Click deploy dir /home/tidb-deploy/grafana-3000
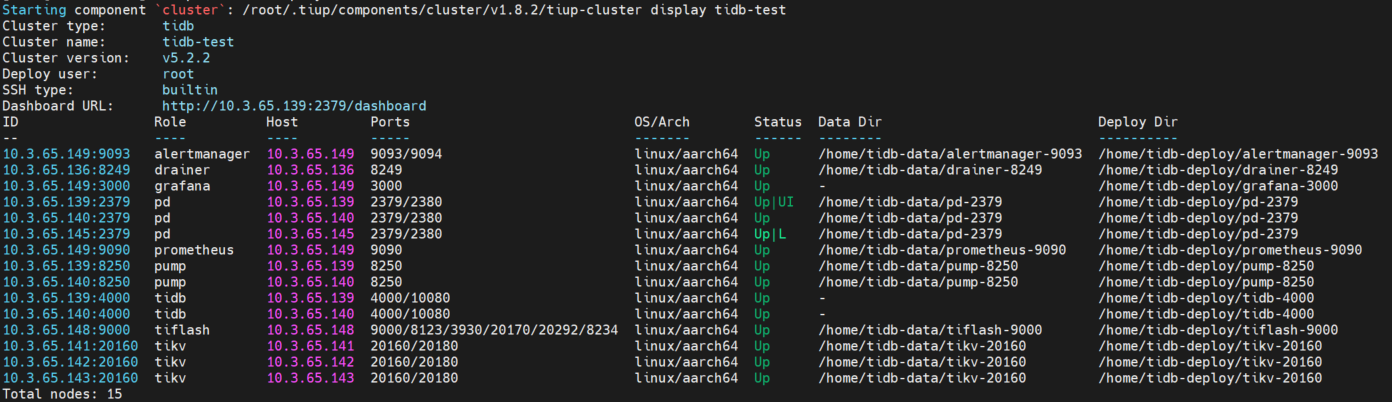Screen dimensions: 1392x402 click(x=1218, y=186)
